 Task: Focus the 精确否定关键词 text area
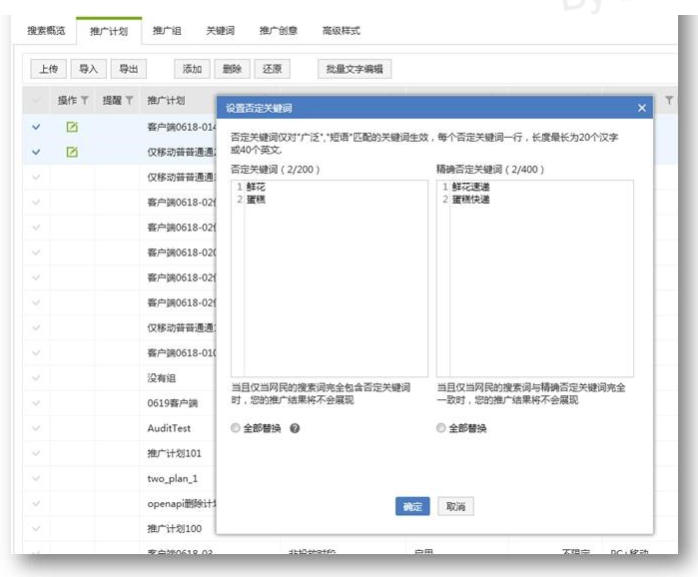click(535, 279)
